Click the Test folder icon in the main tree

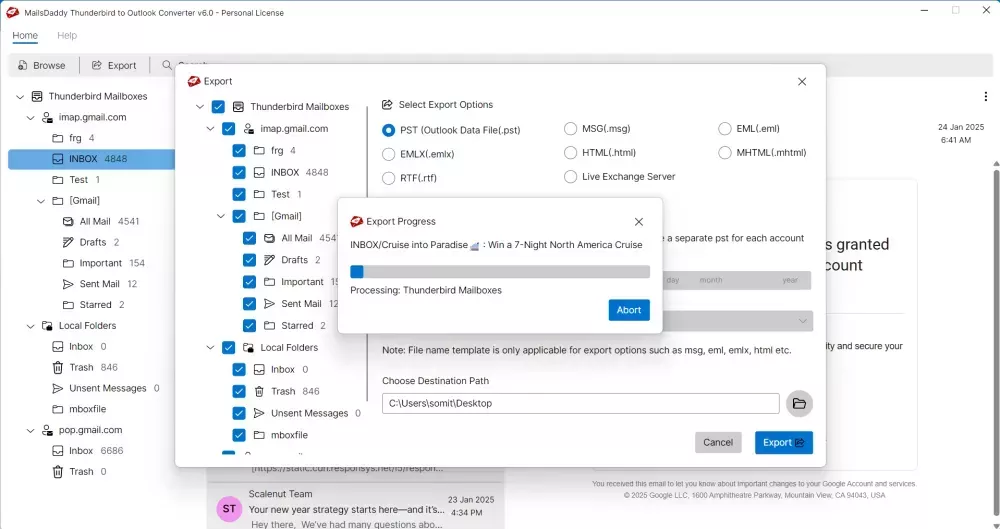point(57,180)
